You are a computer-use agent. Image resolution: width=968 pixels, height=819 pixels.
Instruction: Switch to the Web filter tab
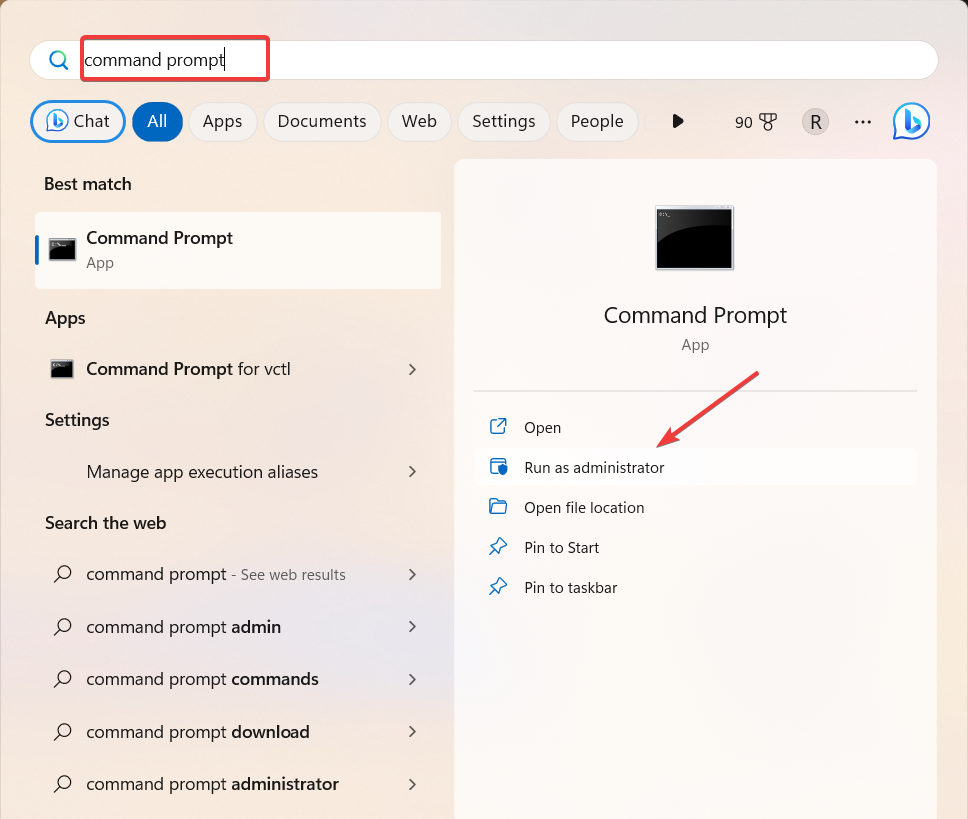click(x=419, y=121)
